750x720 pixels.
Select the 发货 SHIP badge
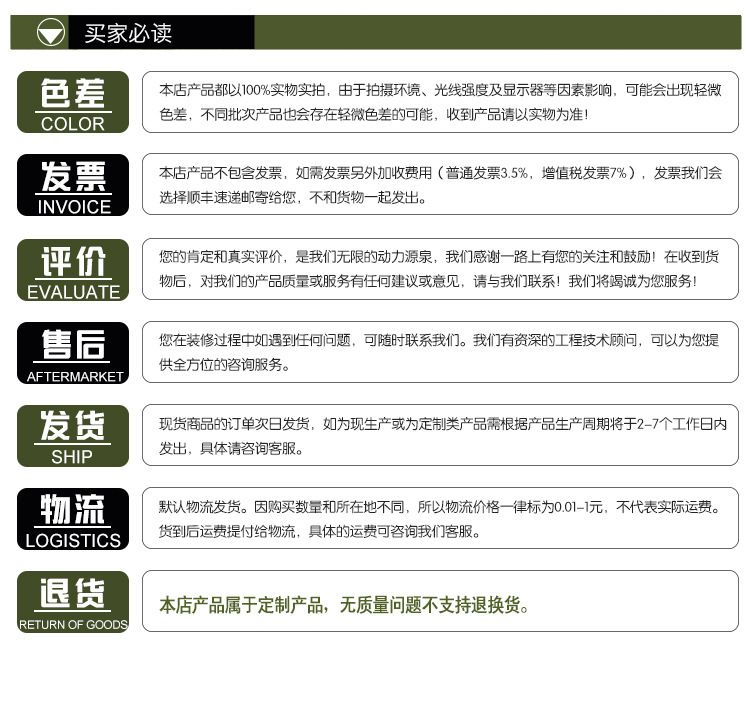click(73, 436)
